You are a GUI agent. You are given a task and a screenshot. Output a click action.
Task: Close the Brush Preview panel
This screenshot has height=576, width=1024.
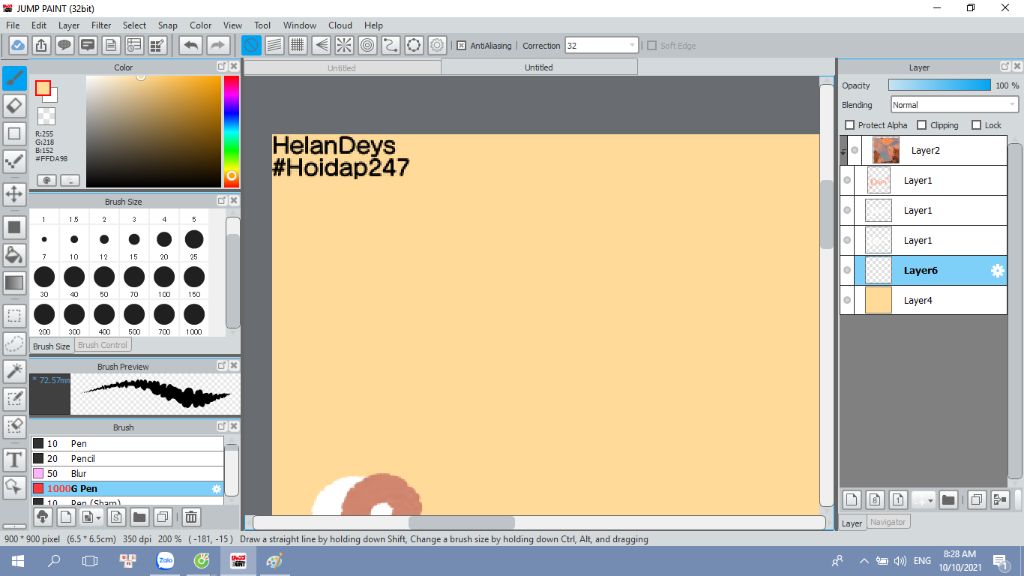point(234,366)
